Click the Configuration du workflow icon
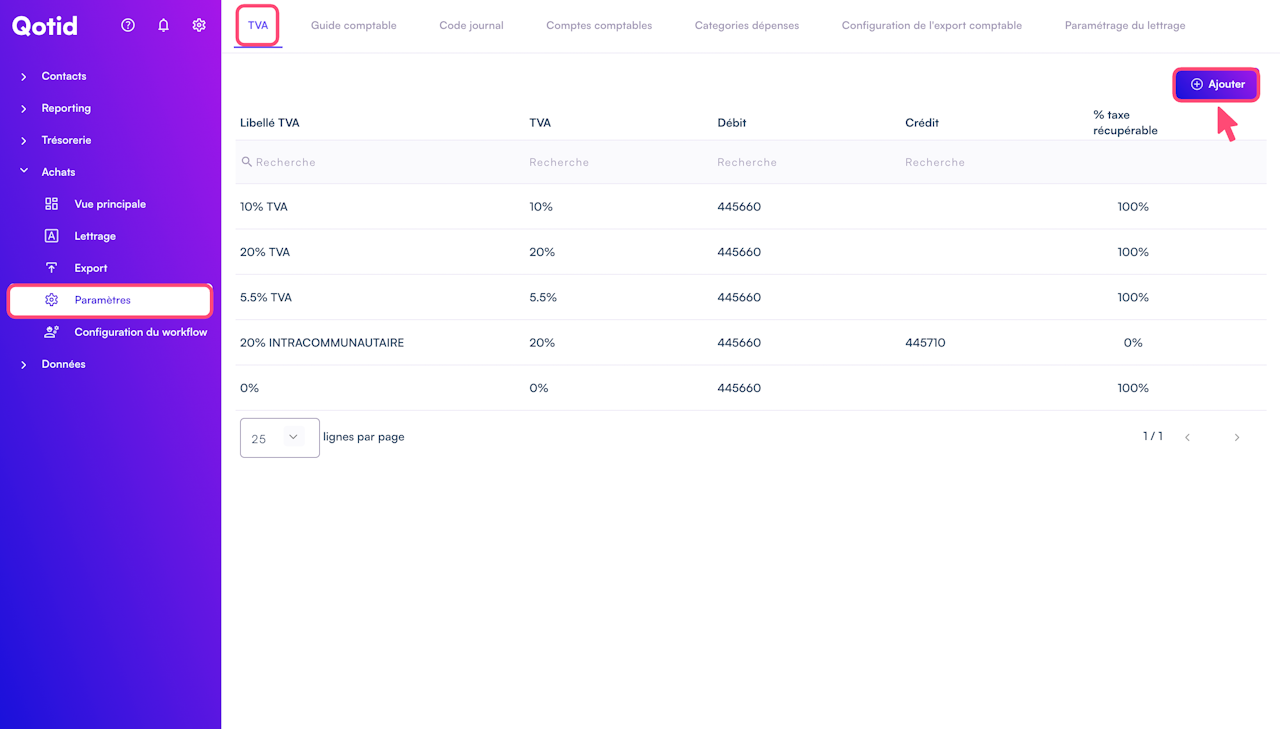The image size is (1280, 729). click(52, 332)
